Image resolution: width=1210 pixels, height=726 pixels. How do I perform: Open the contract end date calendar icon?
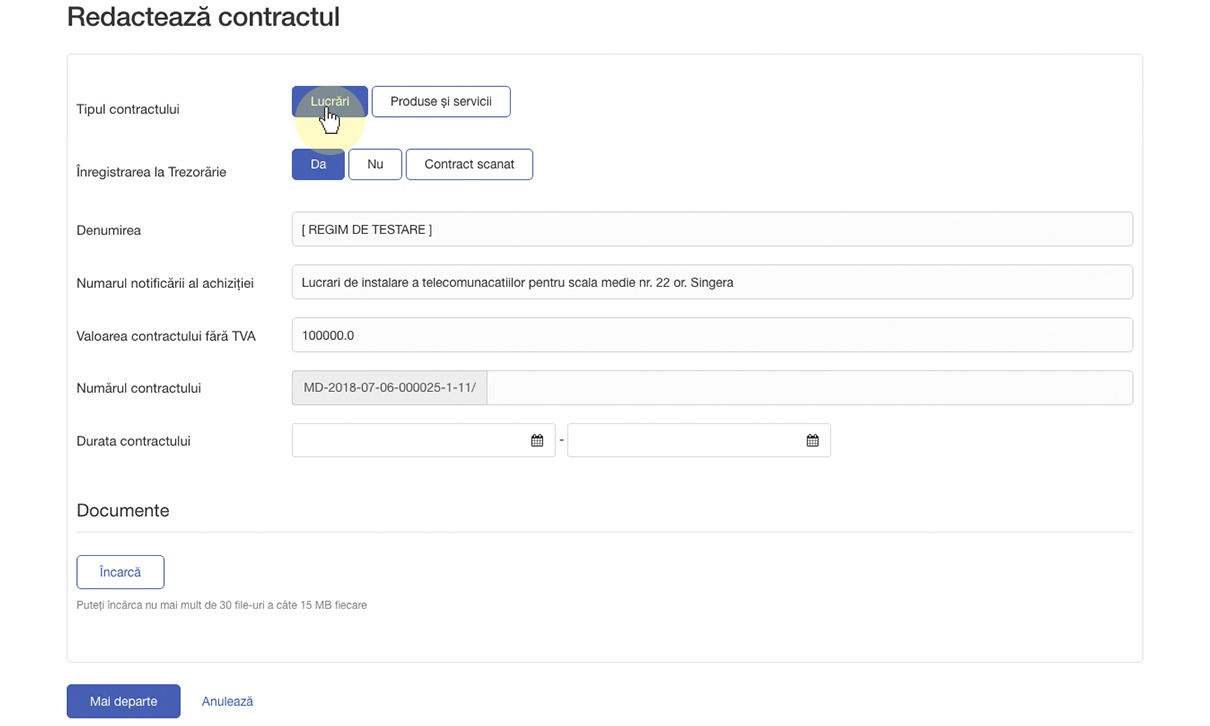pyautogui.click(x=813, y=441)
